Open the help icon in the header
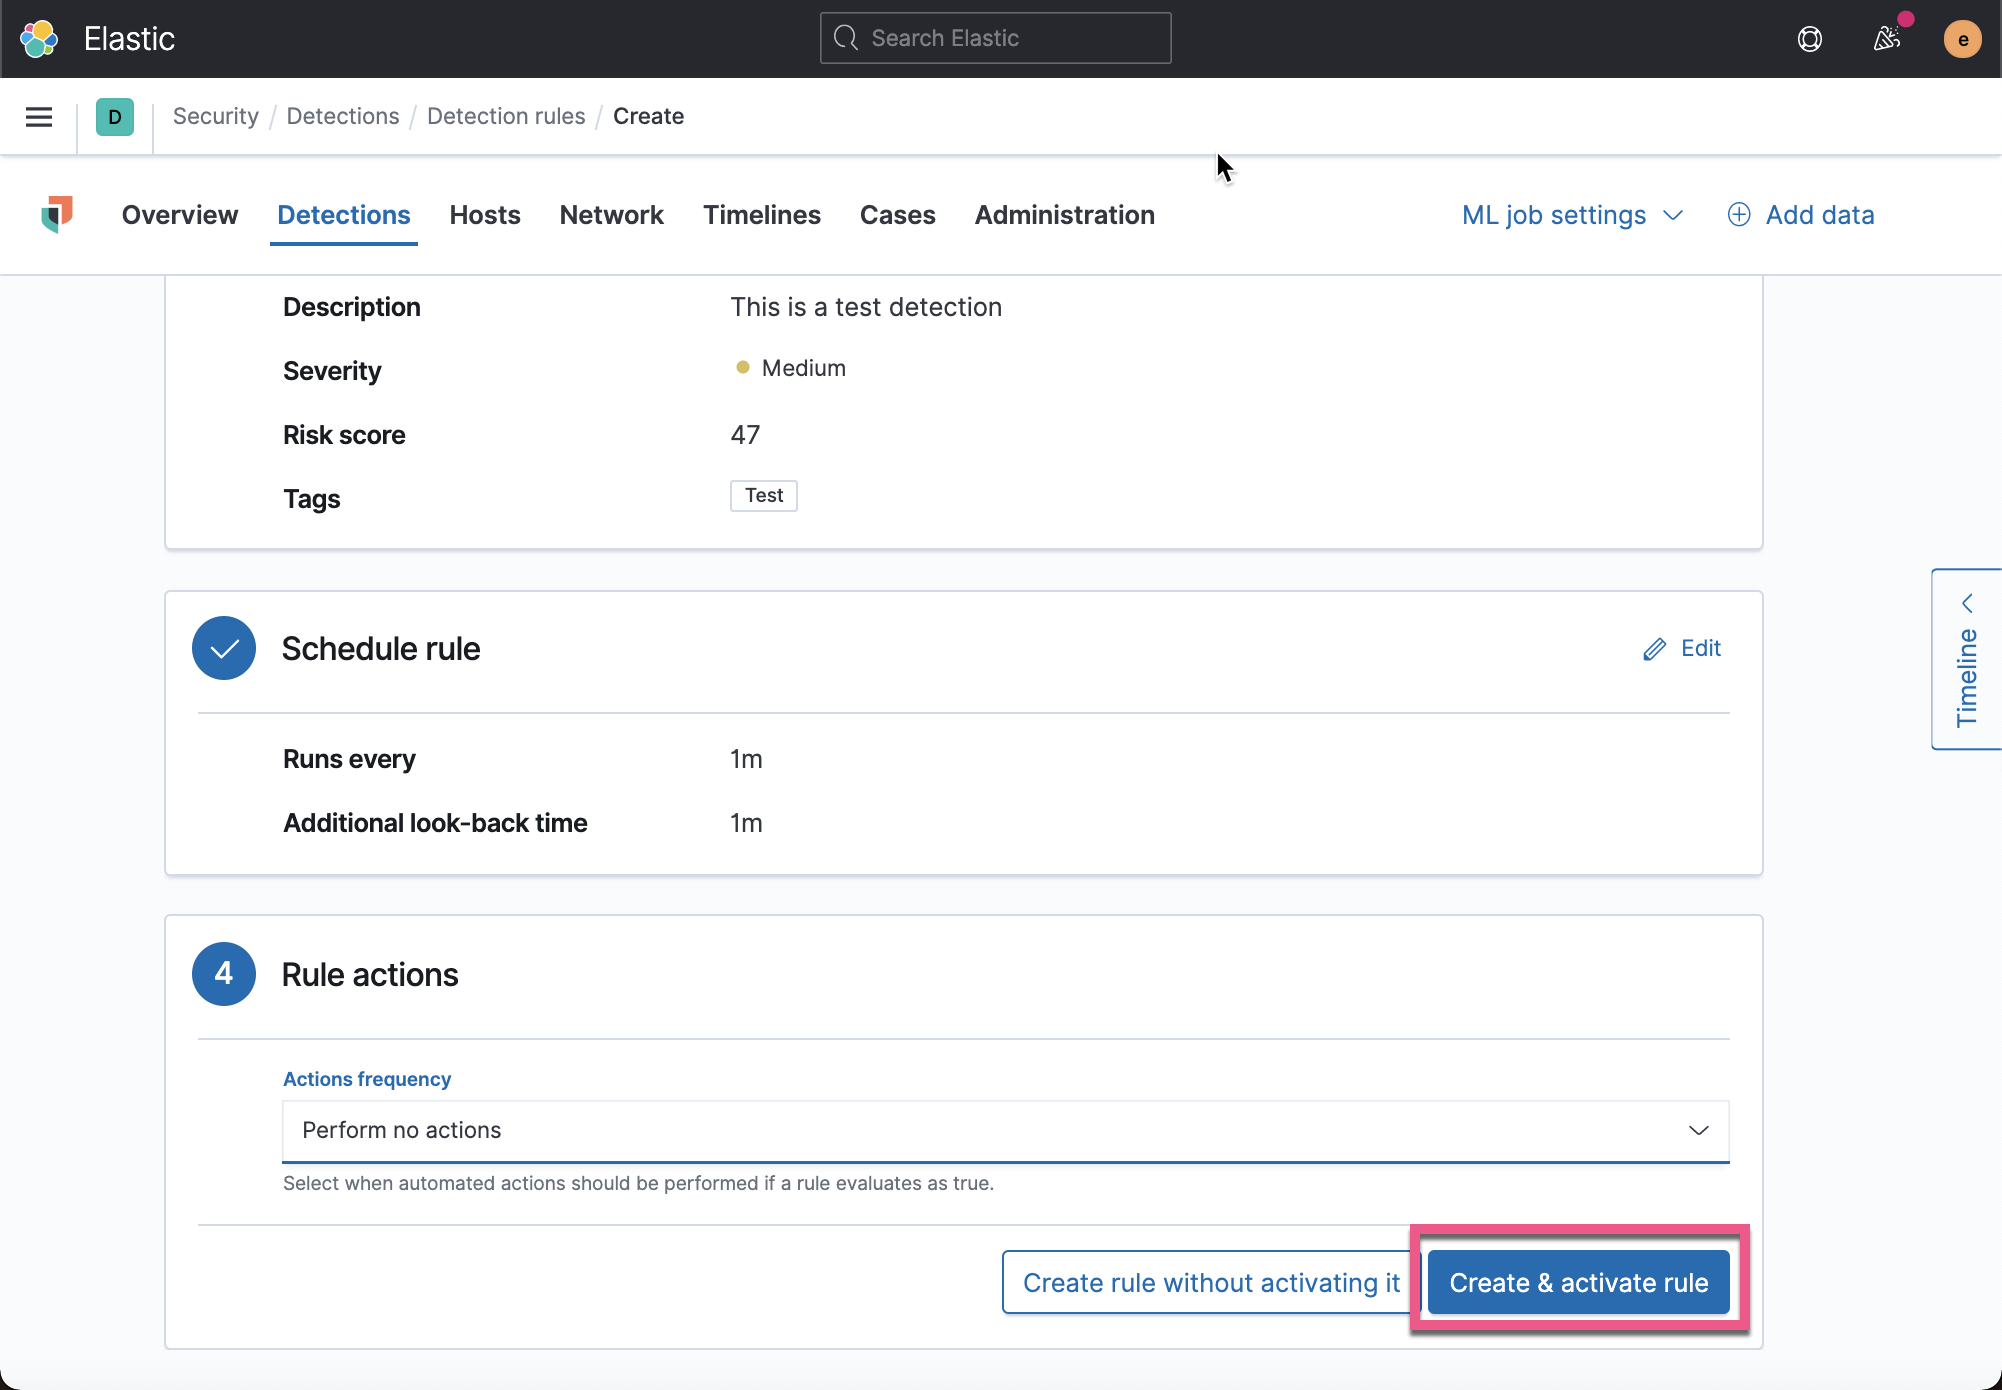Viewport: 2002px width, 1390px height. point(1809,39)
